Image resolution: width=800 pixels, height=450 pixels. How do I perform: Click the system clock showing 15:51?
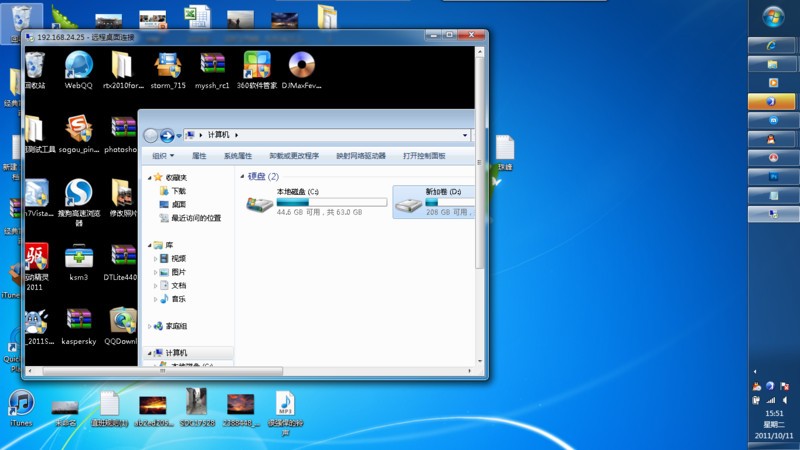(774, 413)
